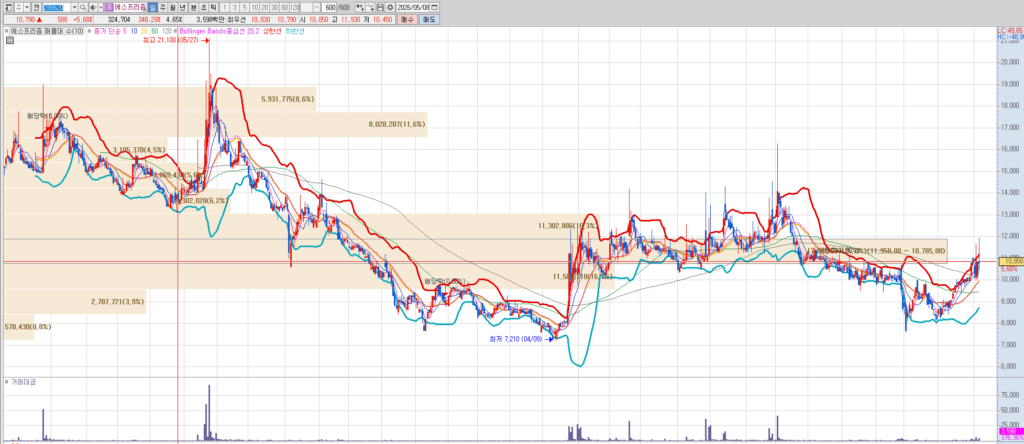Click the 하한선 lower band legend
The height and width of the screenshot is (444, 1024).
click(x=295, y=31)
